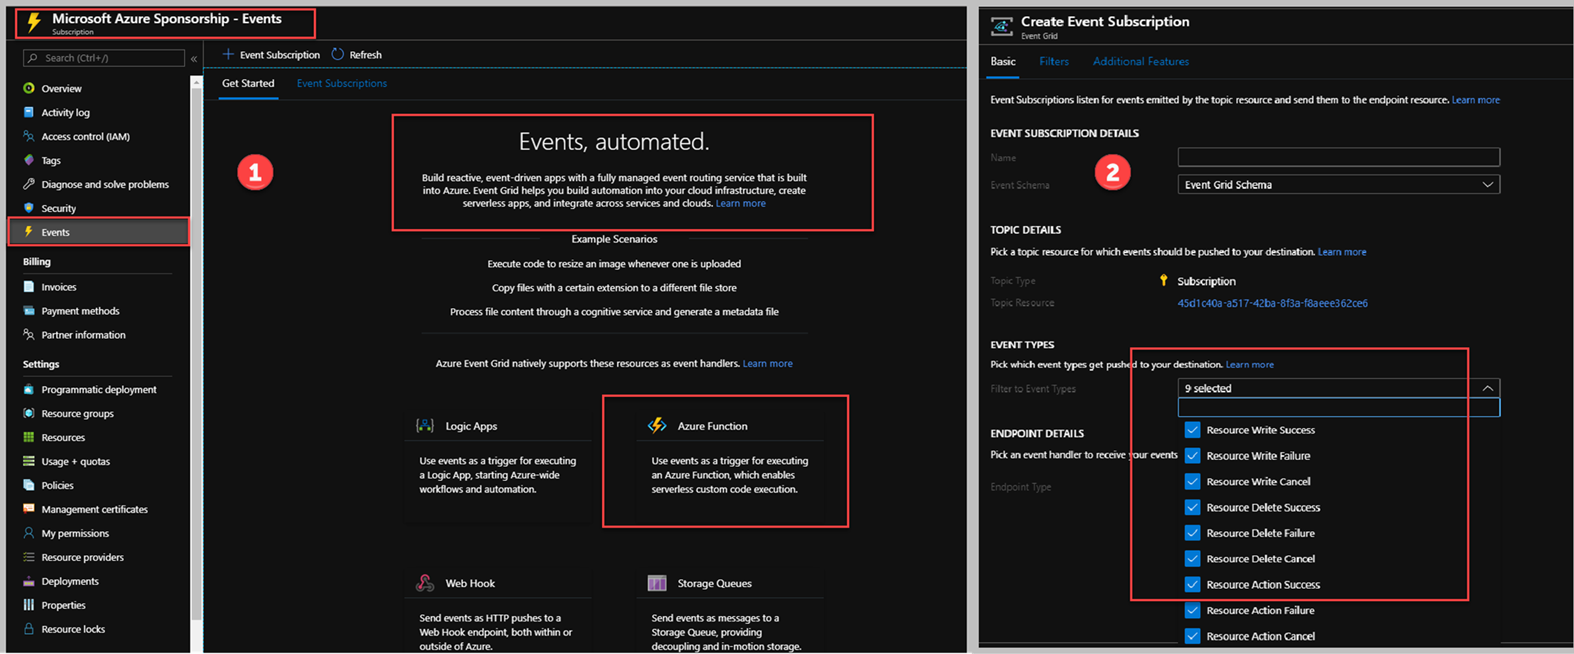The width and height of the screenshot is (1574, 654).
Task: Collapse the sidebar with the chevron button
Action: coord(194,59)
